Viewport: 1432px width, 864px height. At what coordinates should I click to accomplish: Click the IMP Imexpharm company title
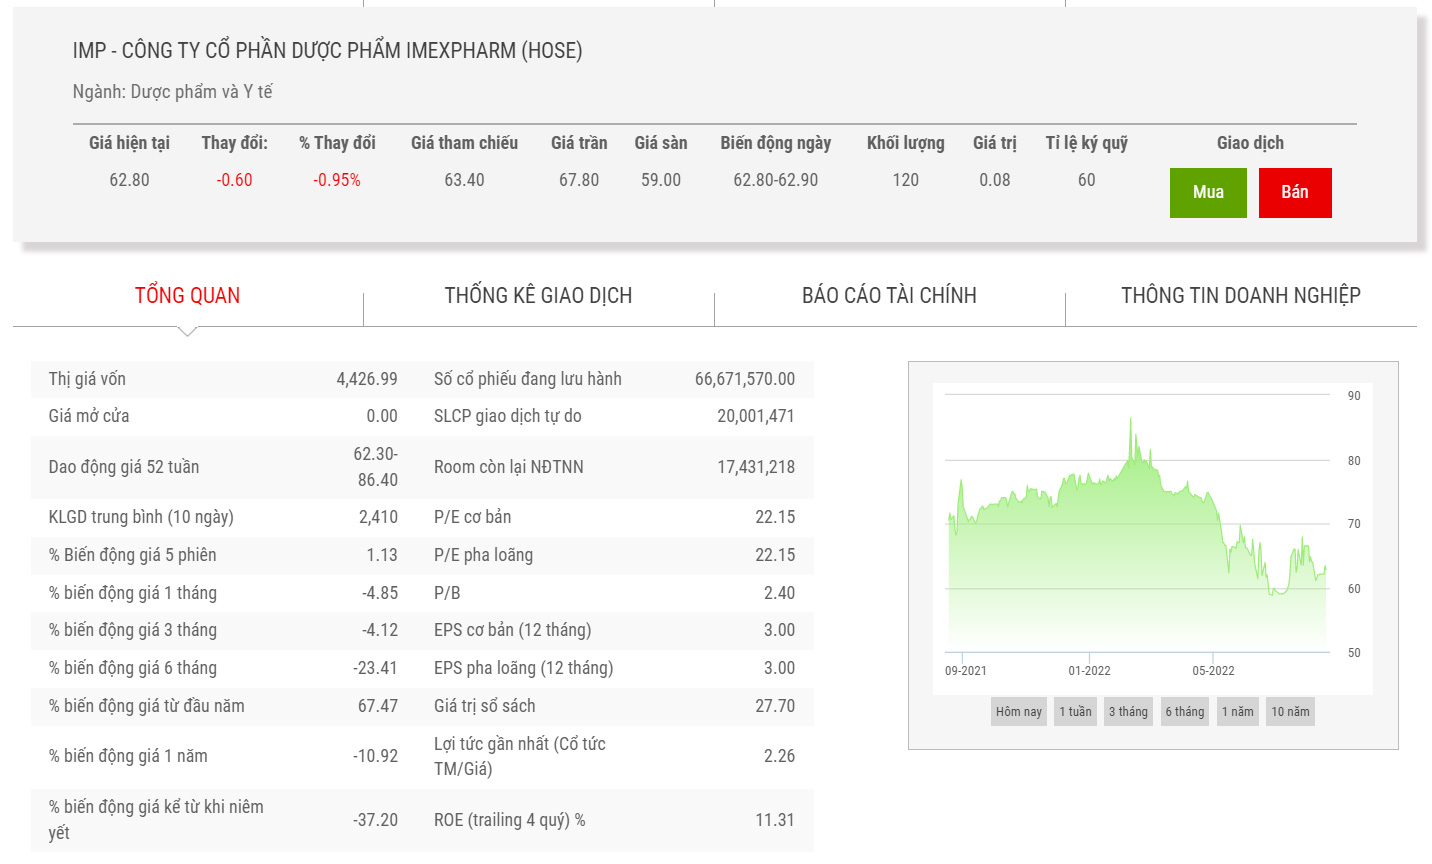click(327, 51)
